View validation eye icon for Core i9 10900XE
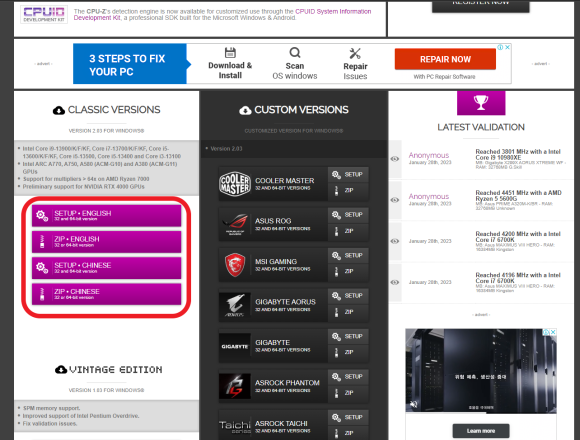 (395, 159)
